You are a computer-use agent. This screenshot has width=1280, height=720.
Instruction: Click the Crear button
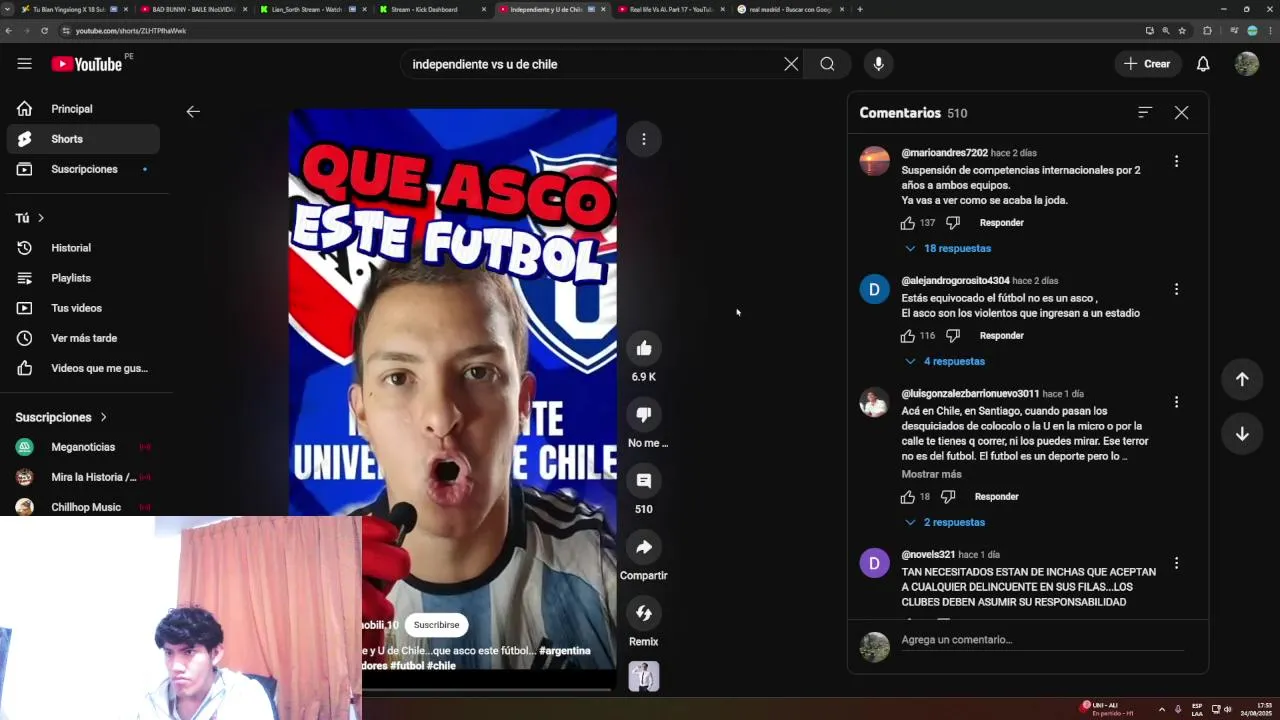(1148, 64)
